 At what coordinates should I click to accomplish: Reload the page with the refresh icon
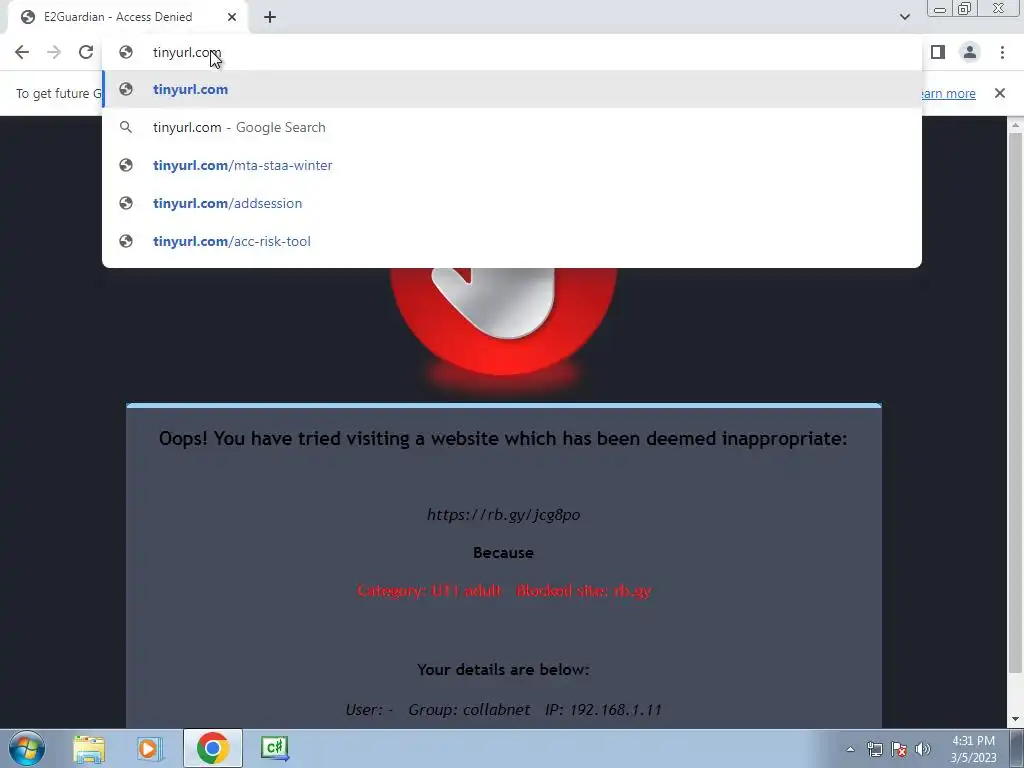pos(86,52)
